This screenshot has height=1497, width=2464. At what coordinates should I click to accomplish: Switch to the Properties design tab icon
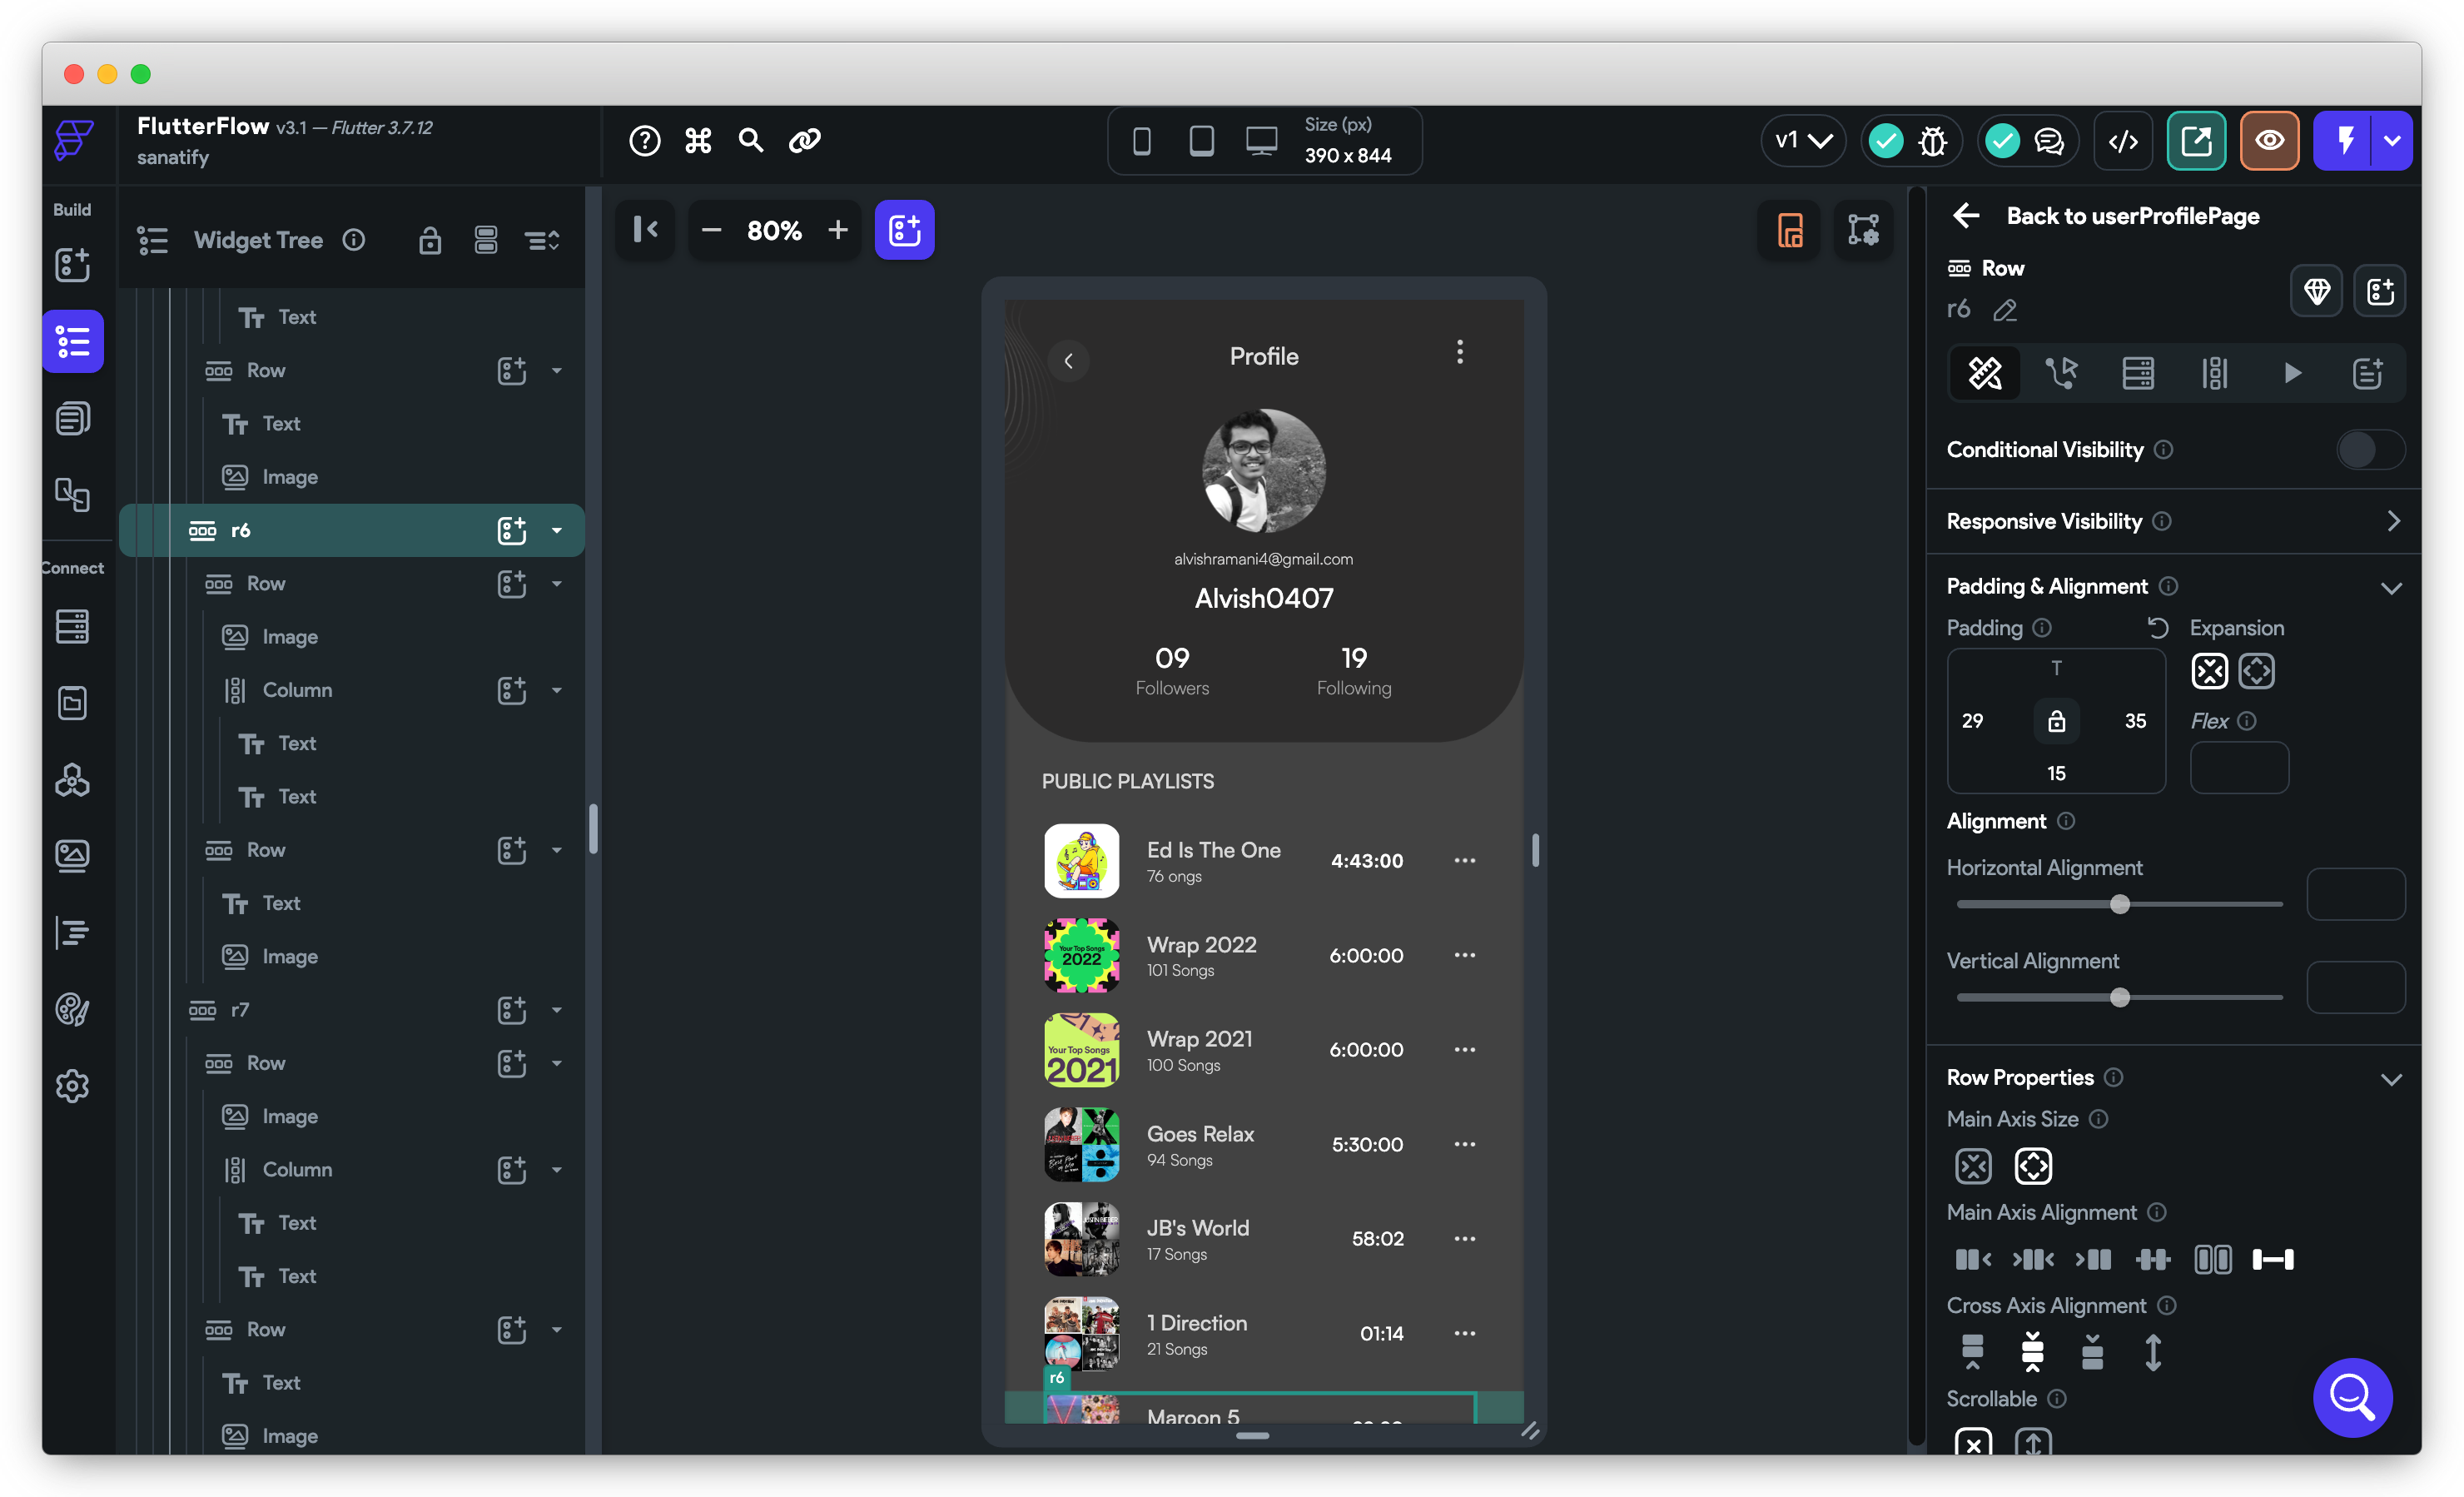1985,373
